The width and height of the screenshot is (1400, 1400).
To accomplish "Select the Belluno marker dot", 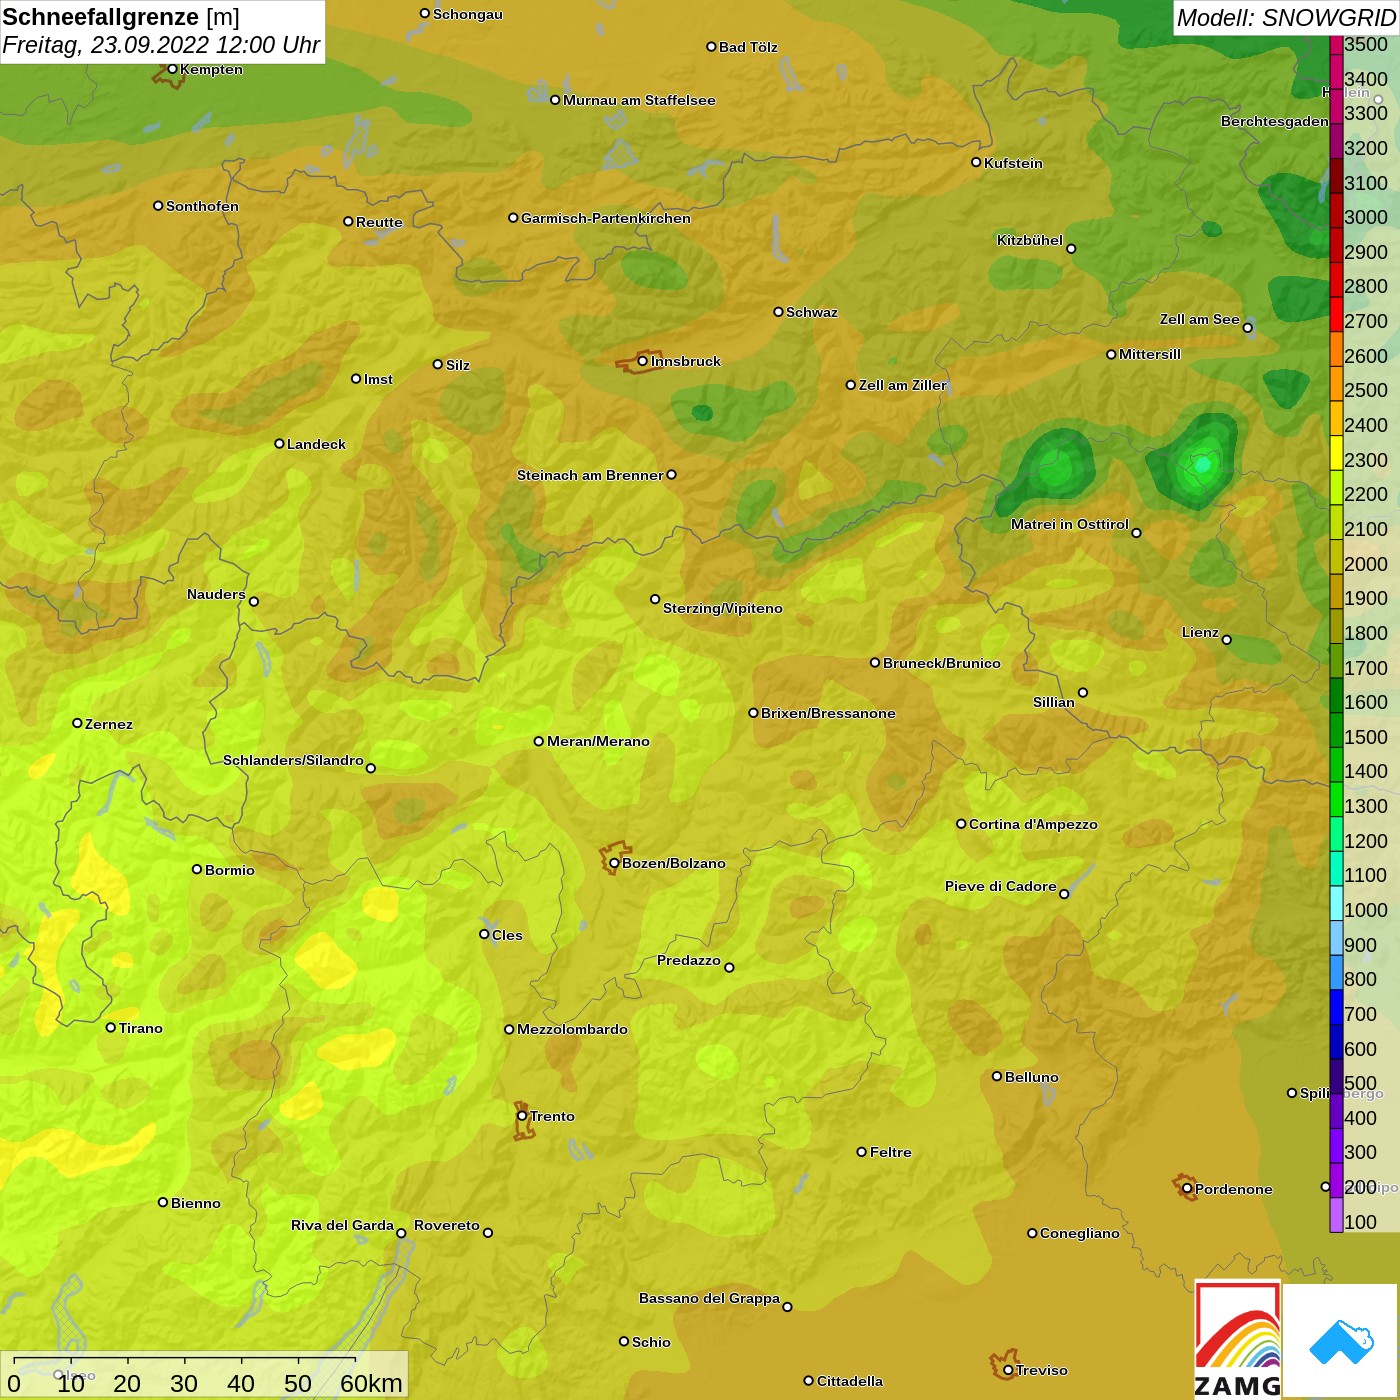I will click(x=997, y=1076).
